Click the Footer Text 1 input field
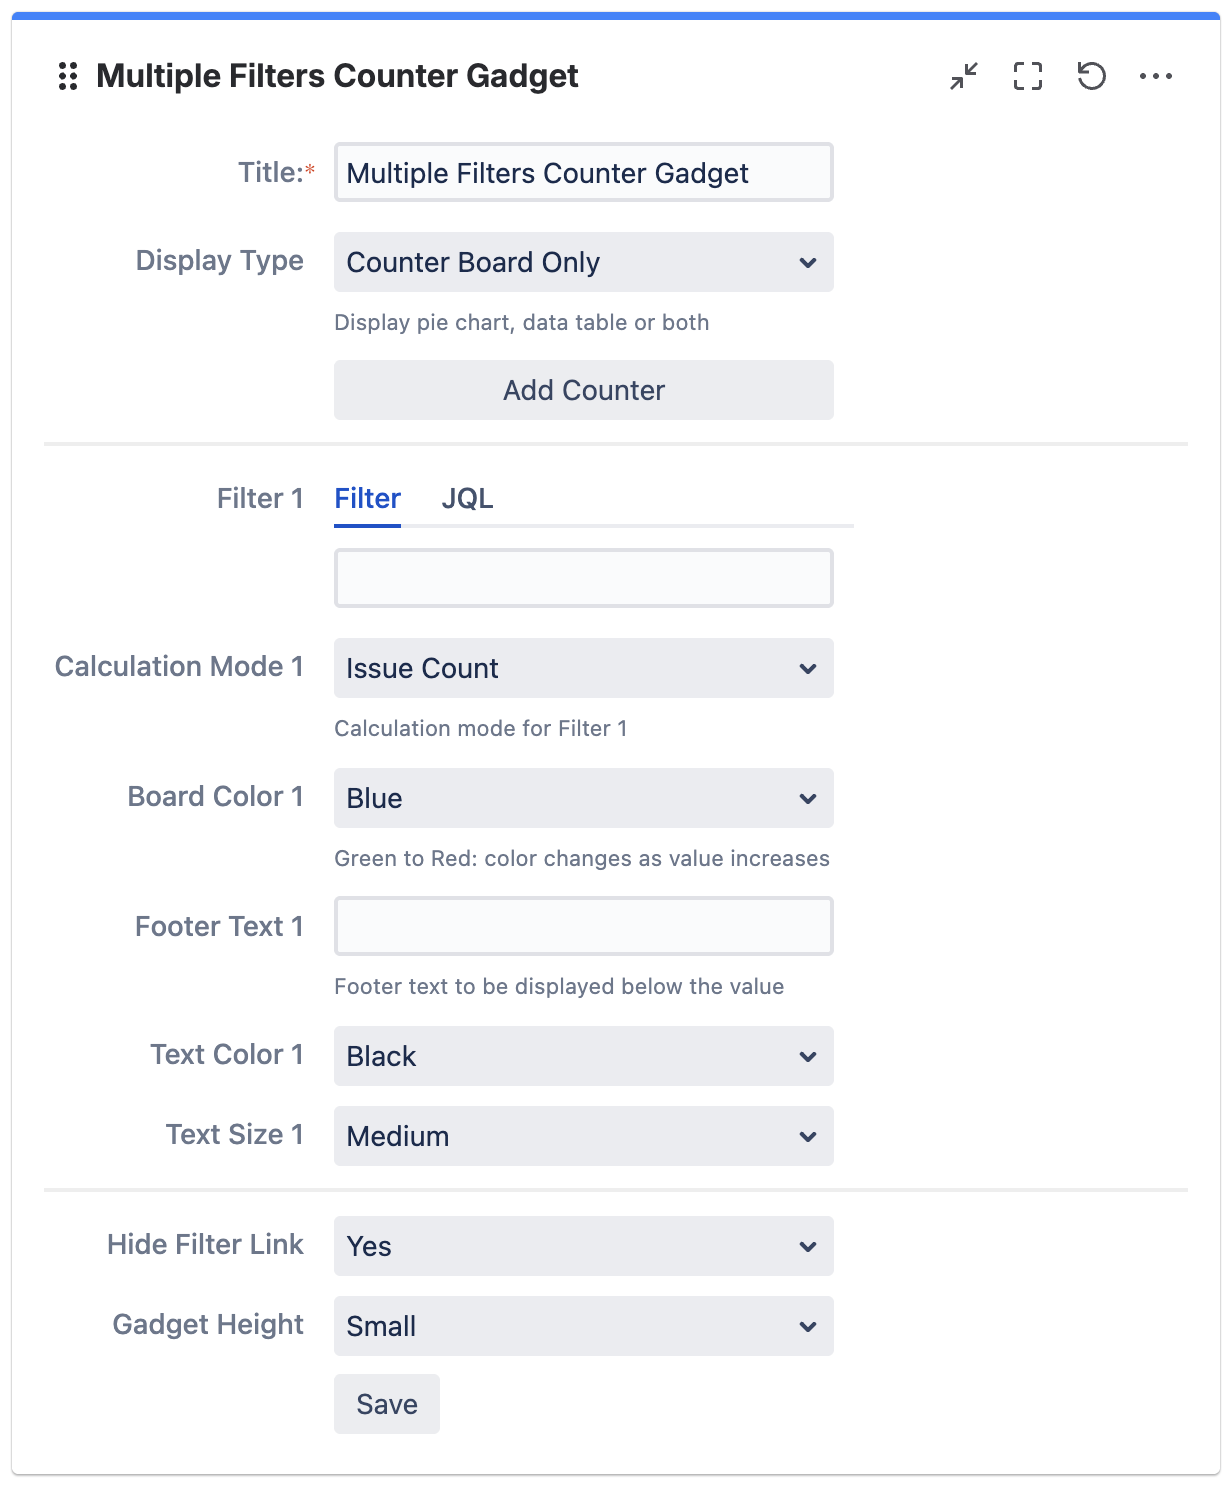This screenshot has width=1232, height=1486. (x=583, y=926)
